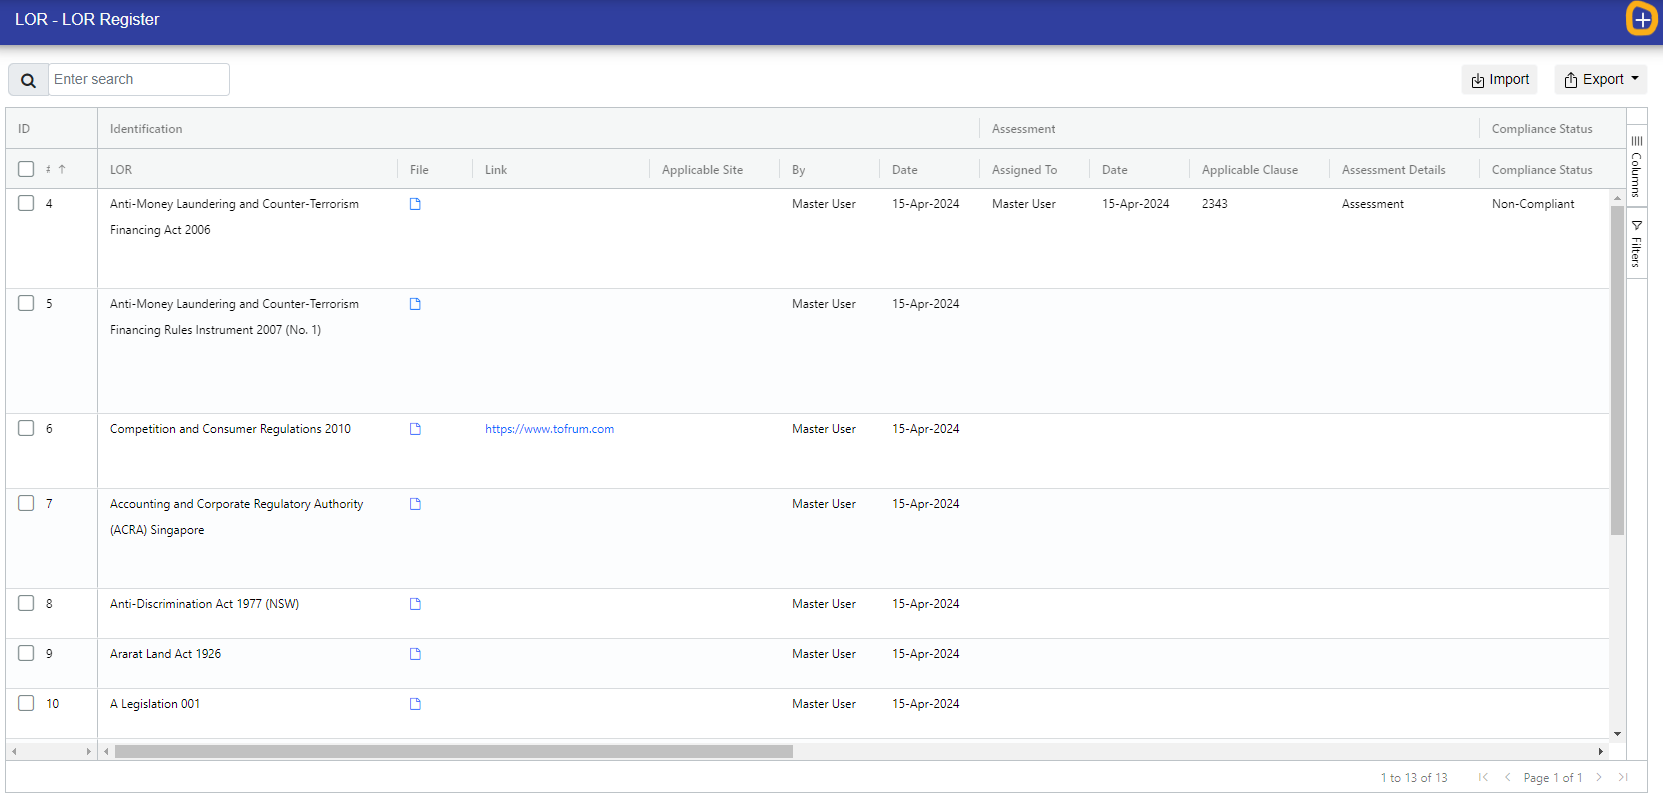Open file icon for ACRA Singapore row
Viewport: 1663px width, 804px height.
(x=415, y=504)
